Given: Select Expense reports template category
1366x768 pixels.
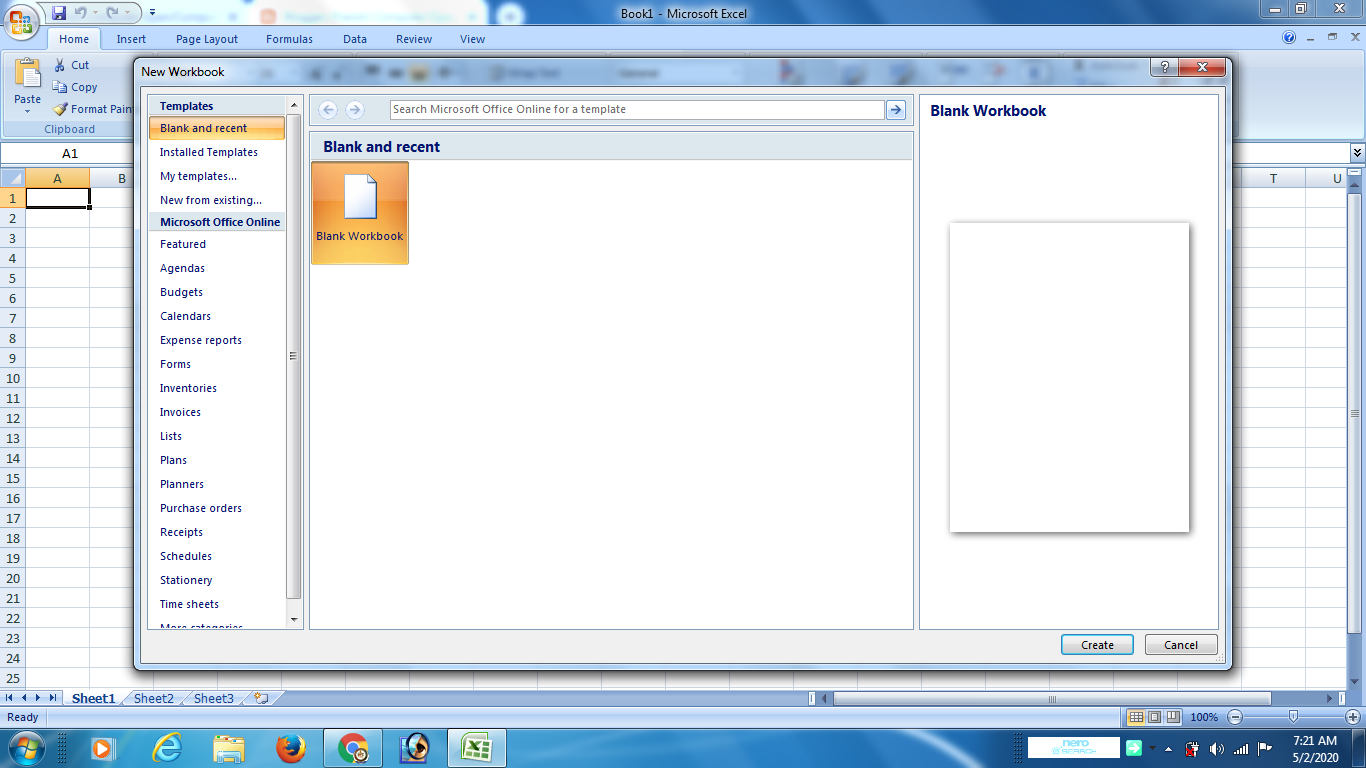Looking at the screenshot, I should 216,340.
